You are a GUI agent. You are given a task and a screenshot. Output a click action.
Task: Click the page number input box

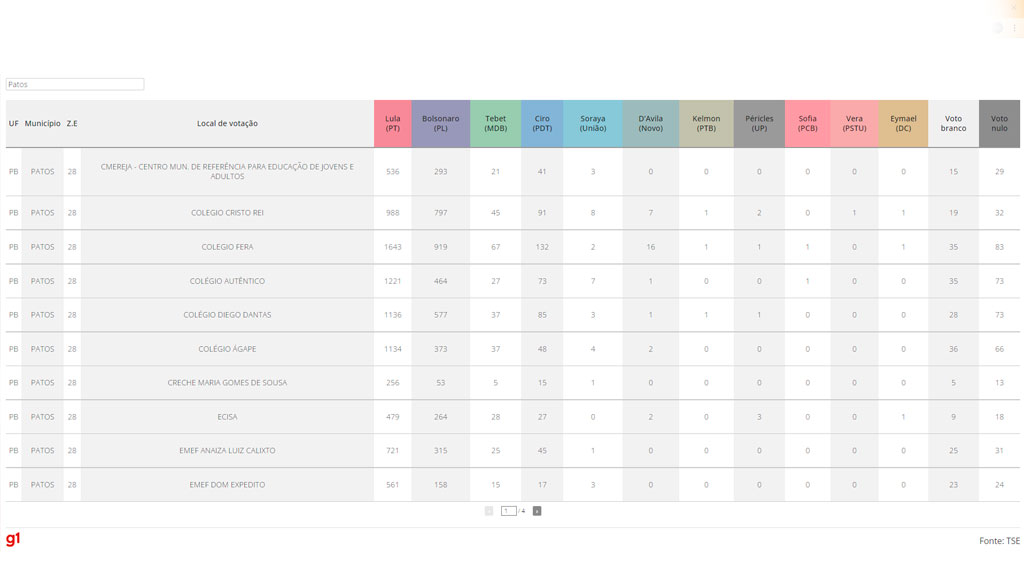[x=508, y=511]
